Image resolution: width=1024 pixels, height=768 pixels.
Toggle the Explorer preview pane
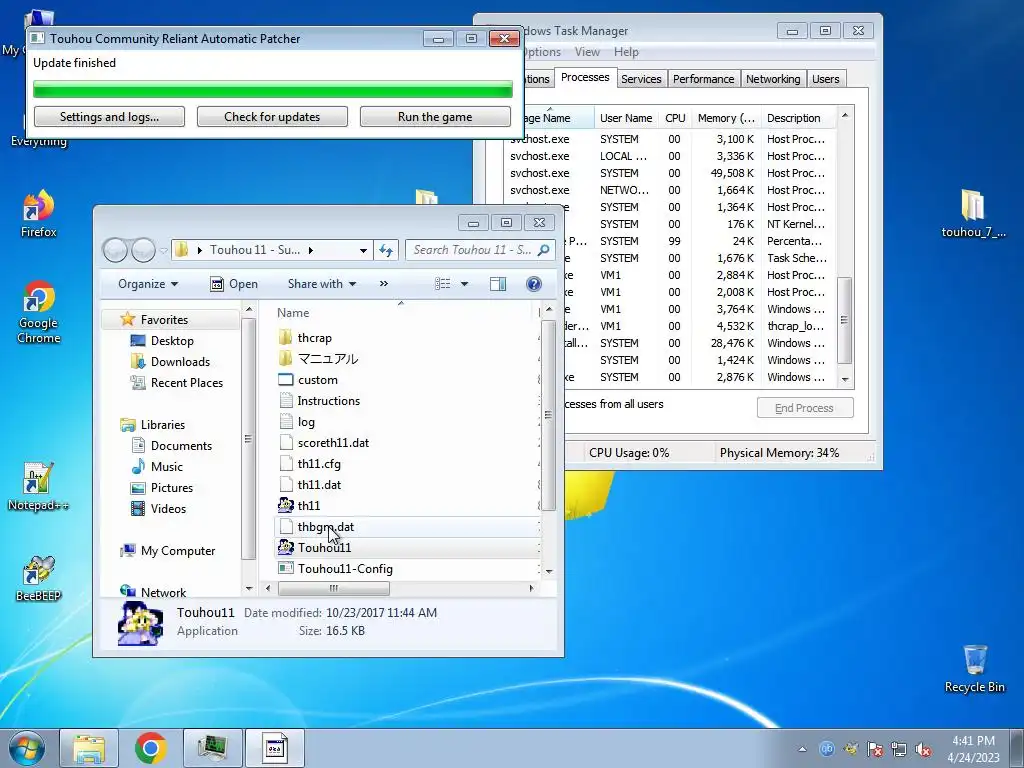498,283
